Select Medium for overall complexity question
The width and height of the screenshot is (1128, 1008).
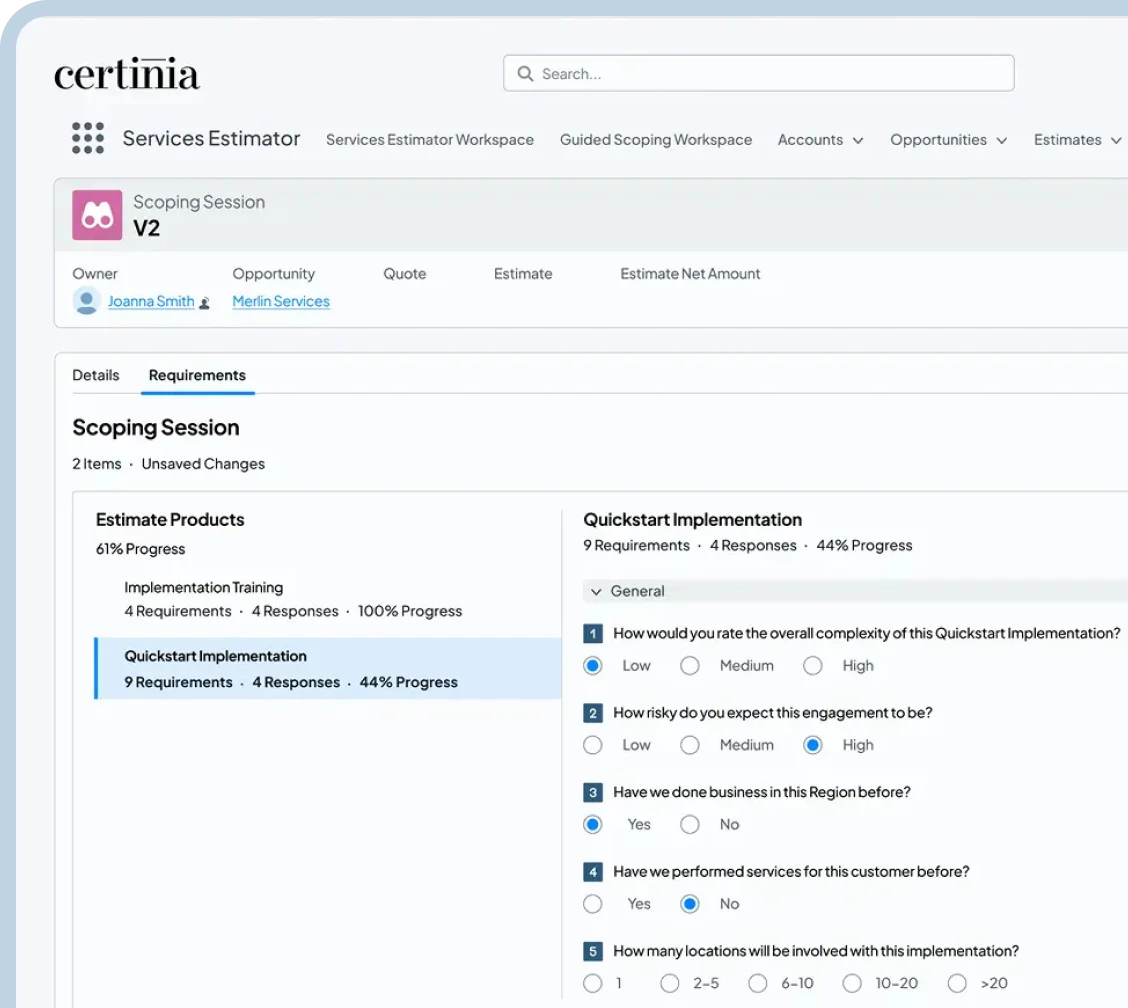tap(690, 666)
